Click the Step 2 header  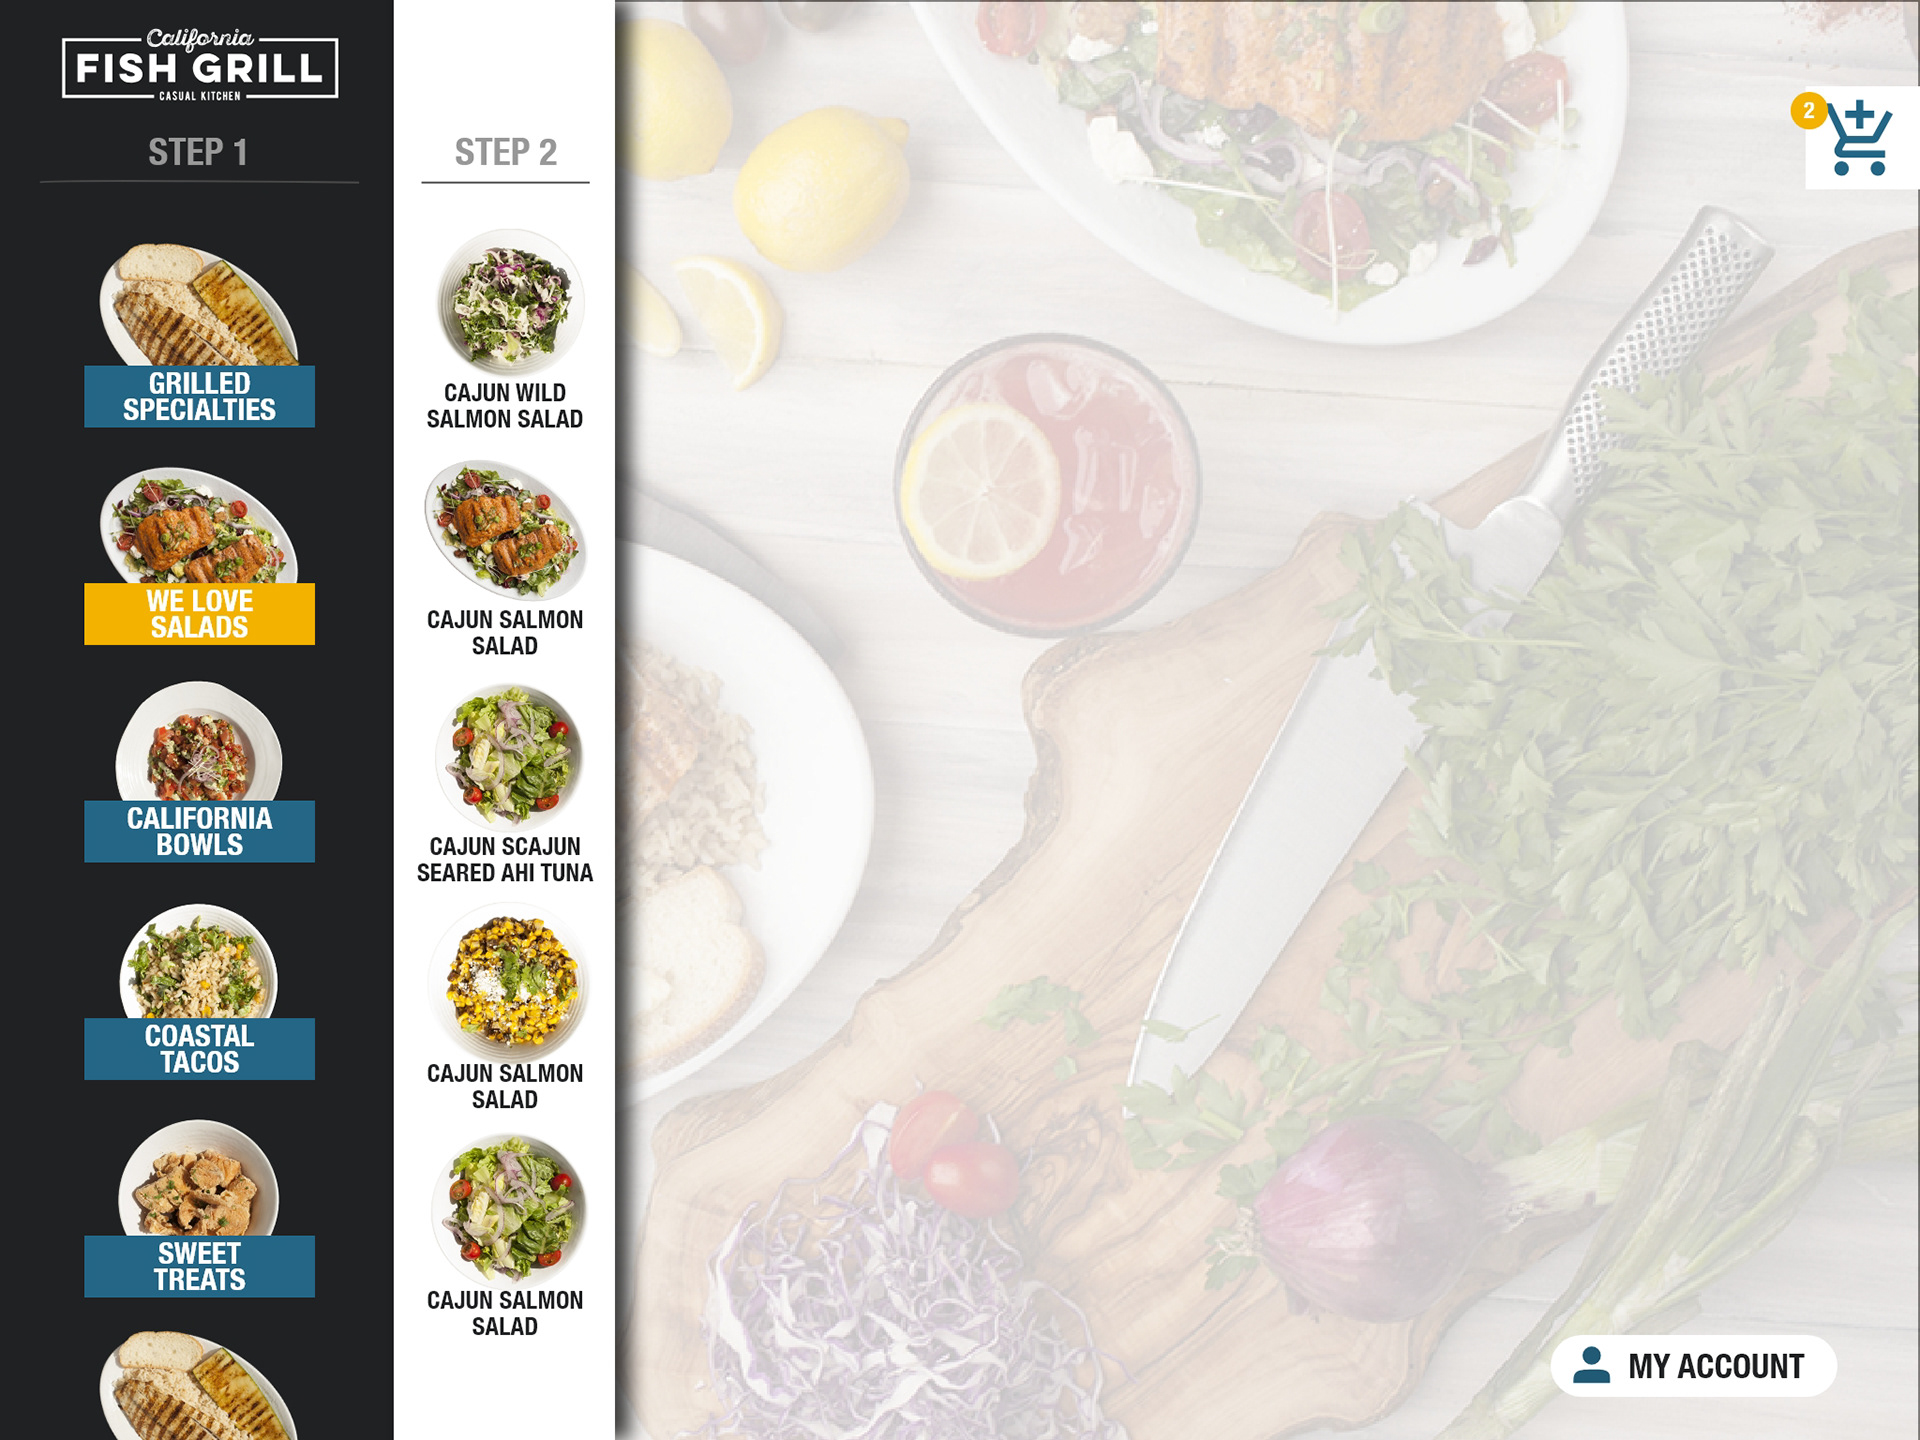pyautogui.click(x=506, y=152)
